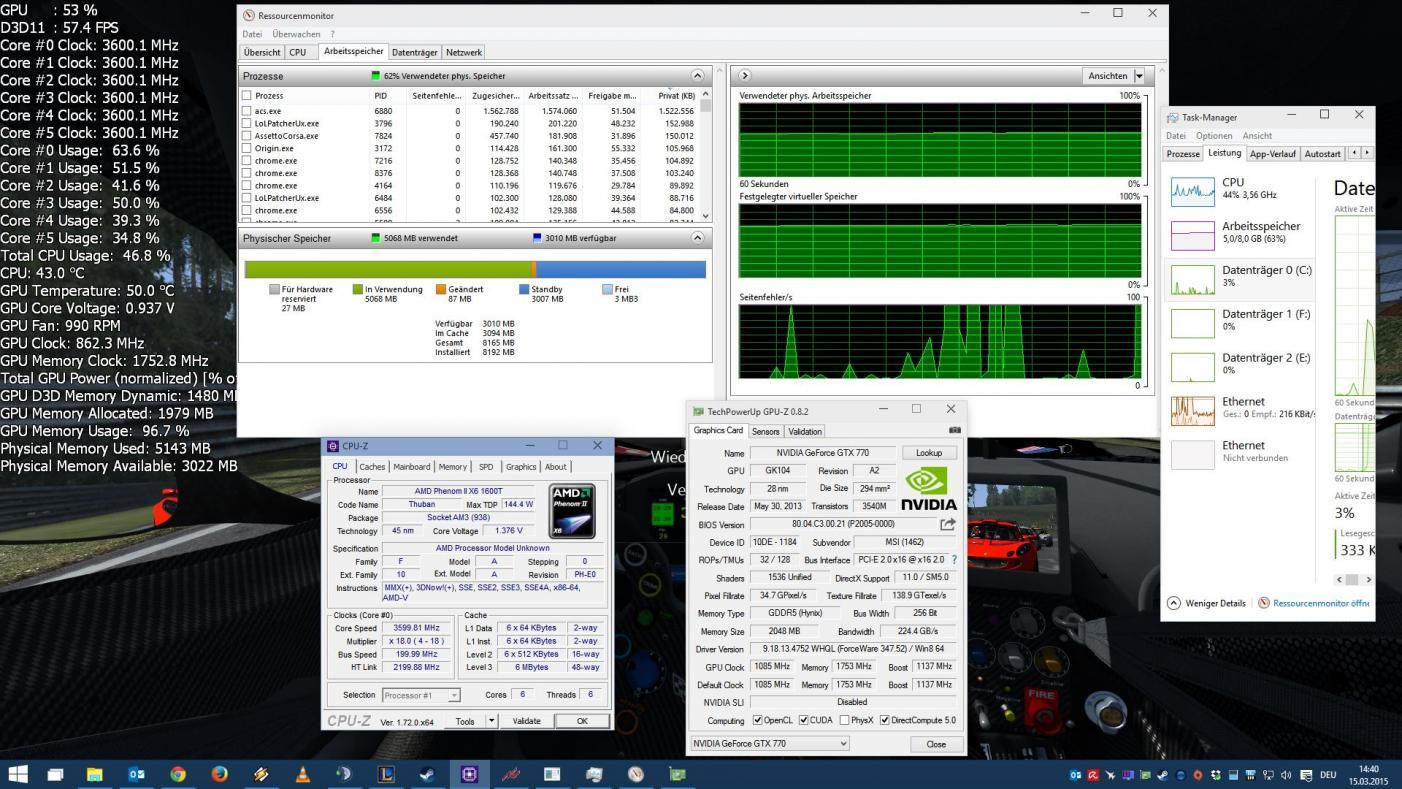The image size is (1402, 789).
Task: Open the Action Center notification icon
Action: (1306, 775)
